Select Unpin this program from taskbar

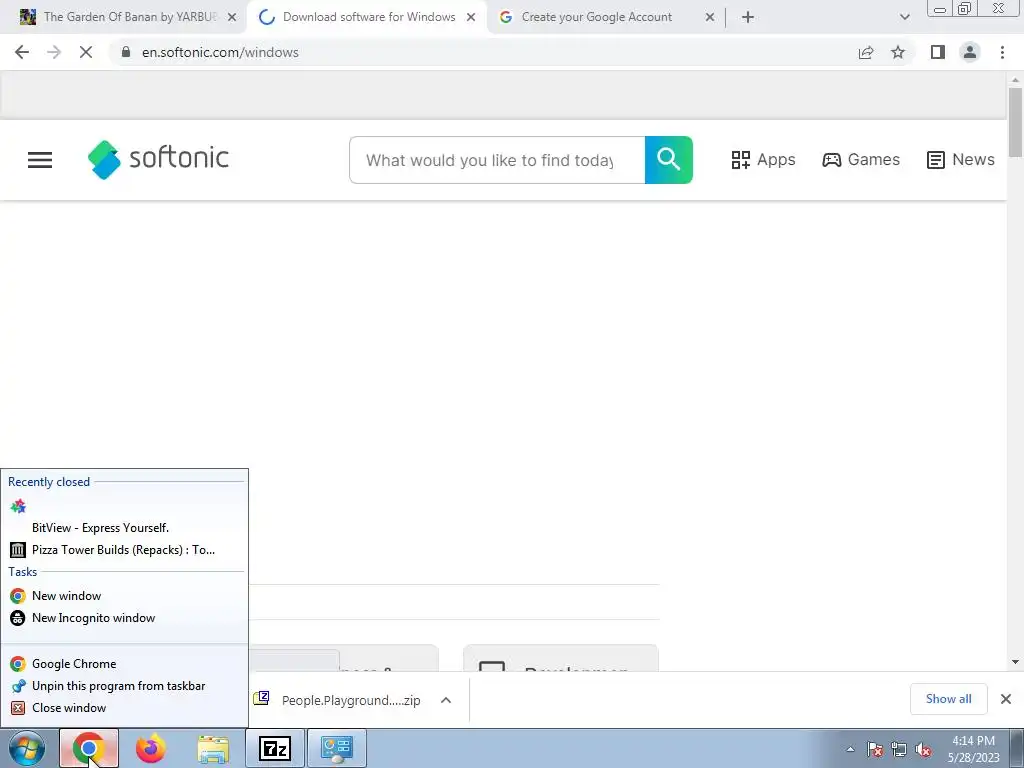tap(124, 686)
